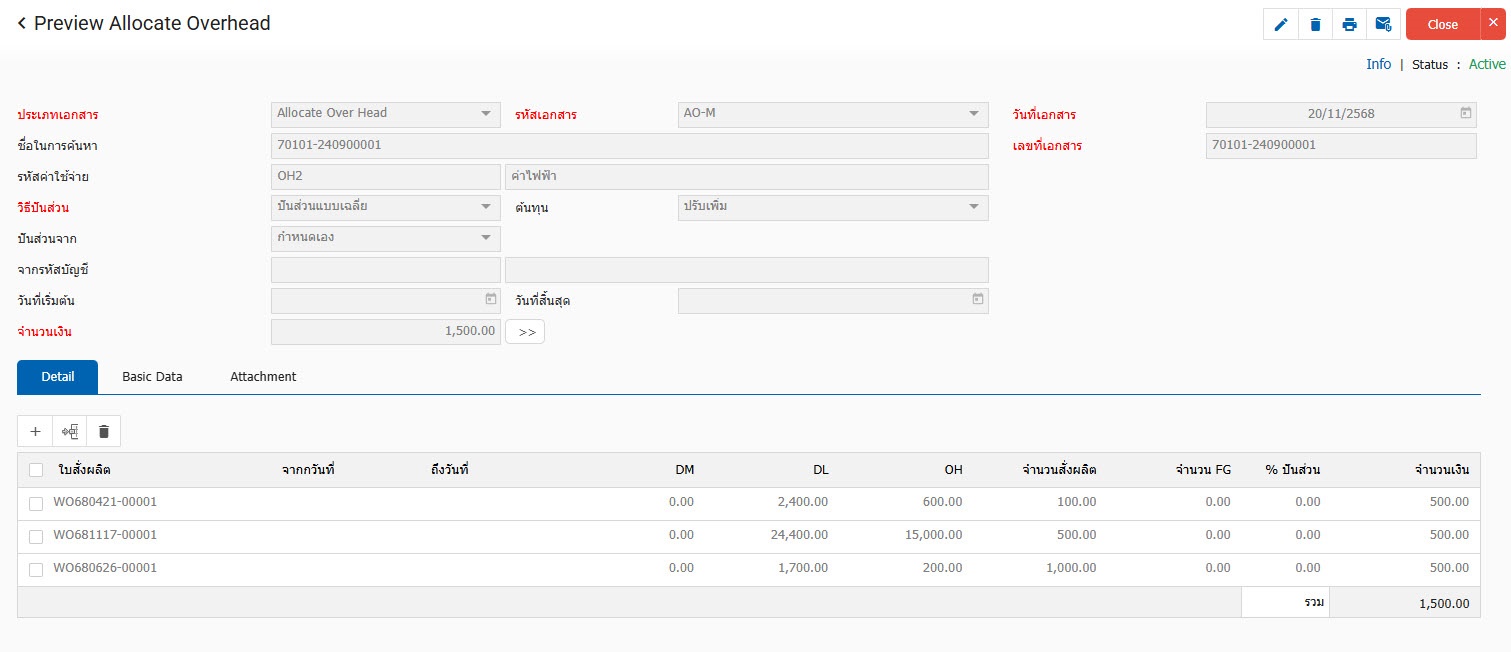Tick the checkbox for WO680421-00001
This screenshot has height=652, width=1511.
[x=36, y=503]
